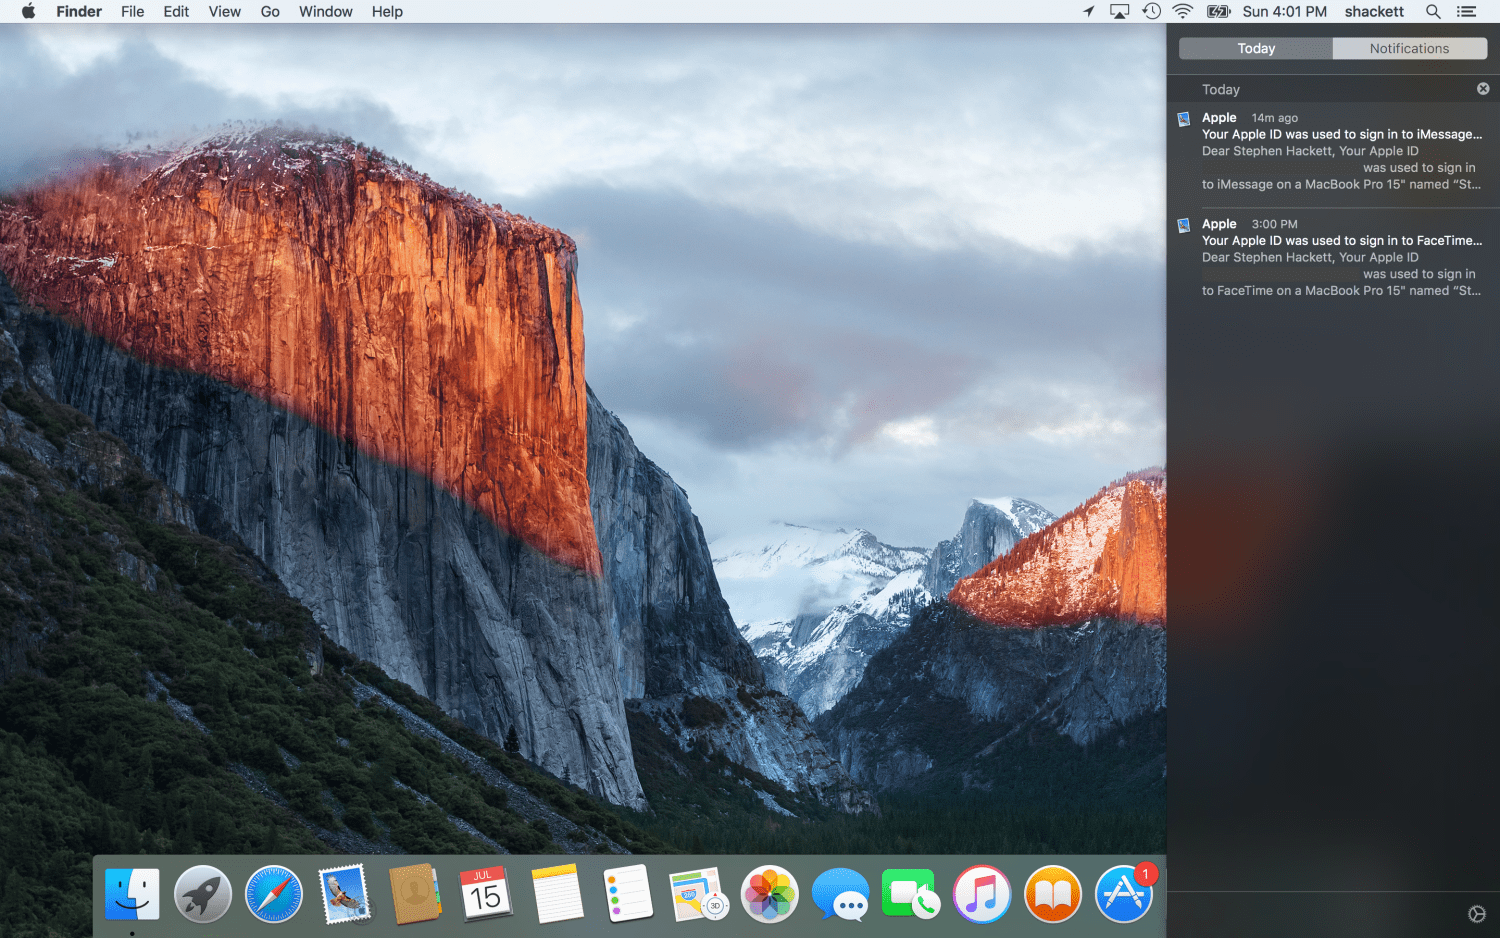Viewport: 1500px width, 938px height.
Task: Launch Mail from the Dock
Action: [x=345, y=893]
